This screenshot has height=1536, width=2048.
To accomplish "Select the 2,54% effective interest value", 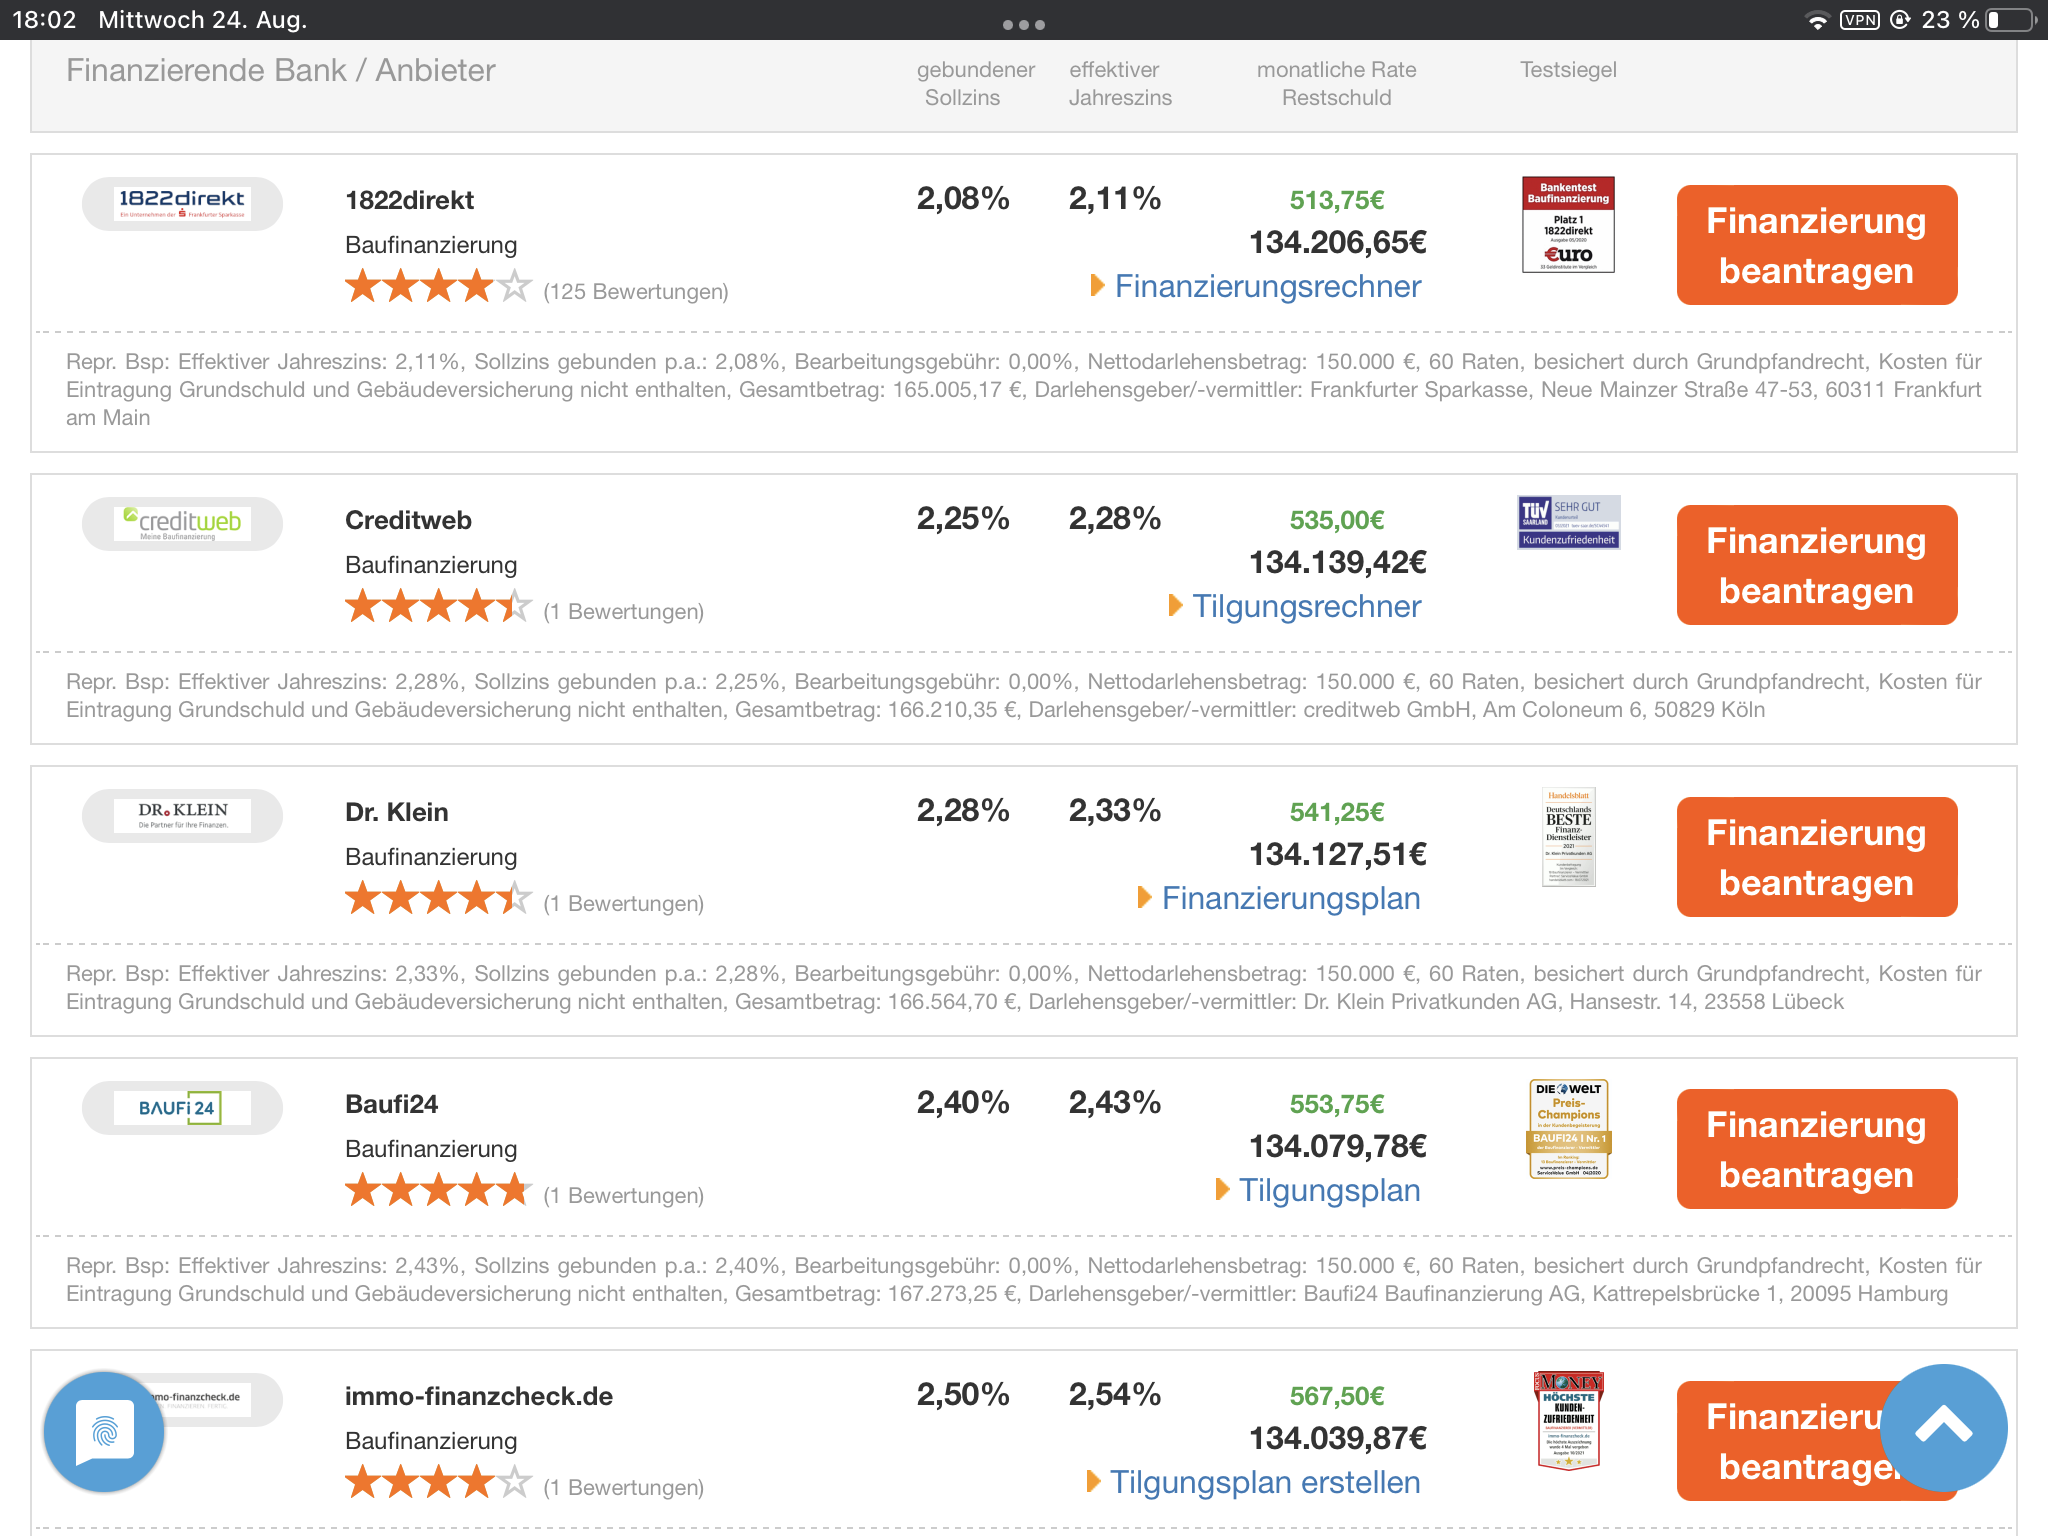I will click(1115, 1394).
